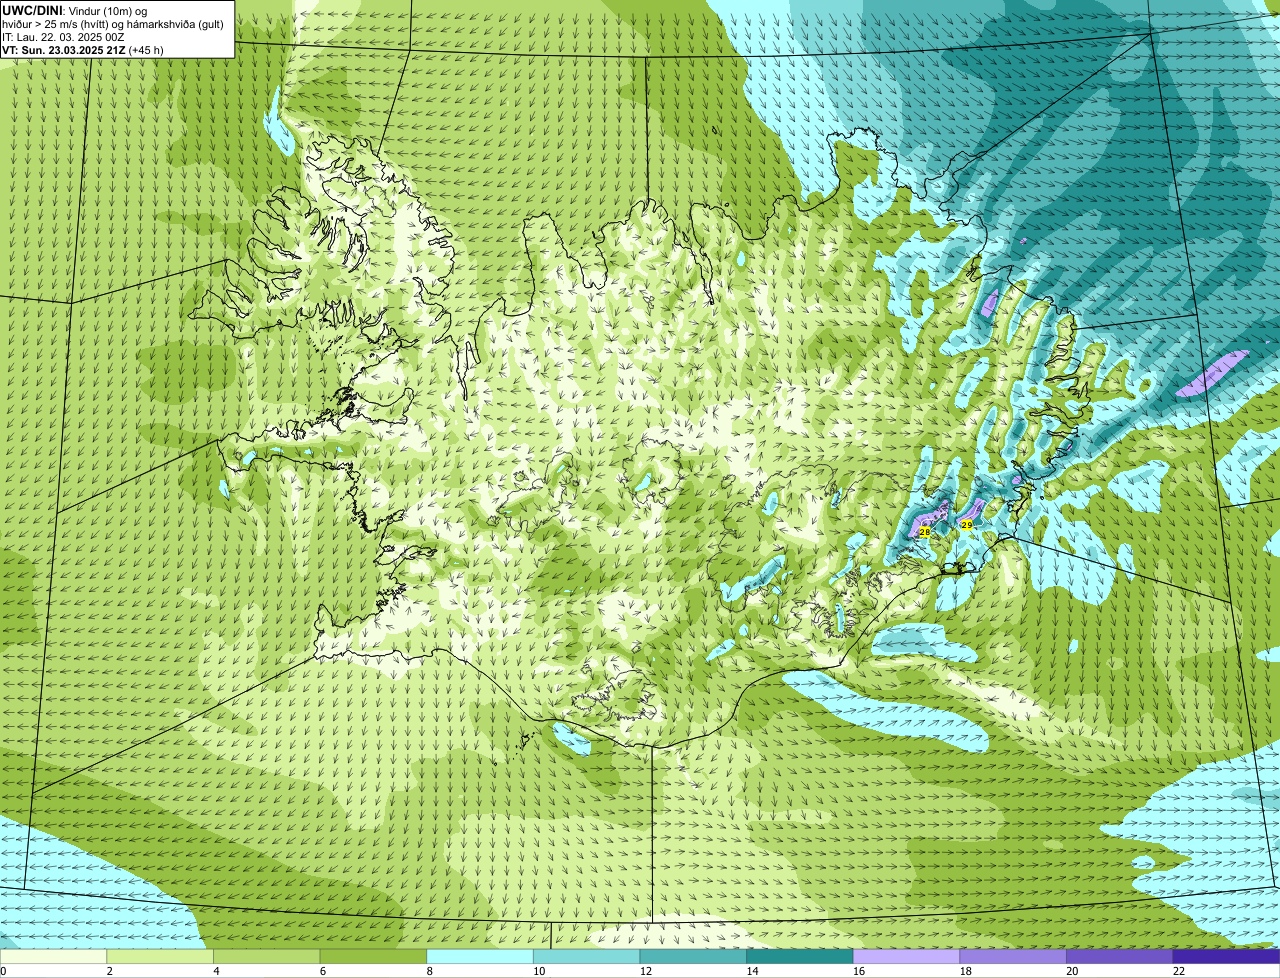Screen dimensions: 1280x978
Task: Click the 2–4 m/s light green legend swatch
Action: pyautogui.click(x=160, y=956)
